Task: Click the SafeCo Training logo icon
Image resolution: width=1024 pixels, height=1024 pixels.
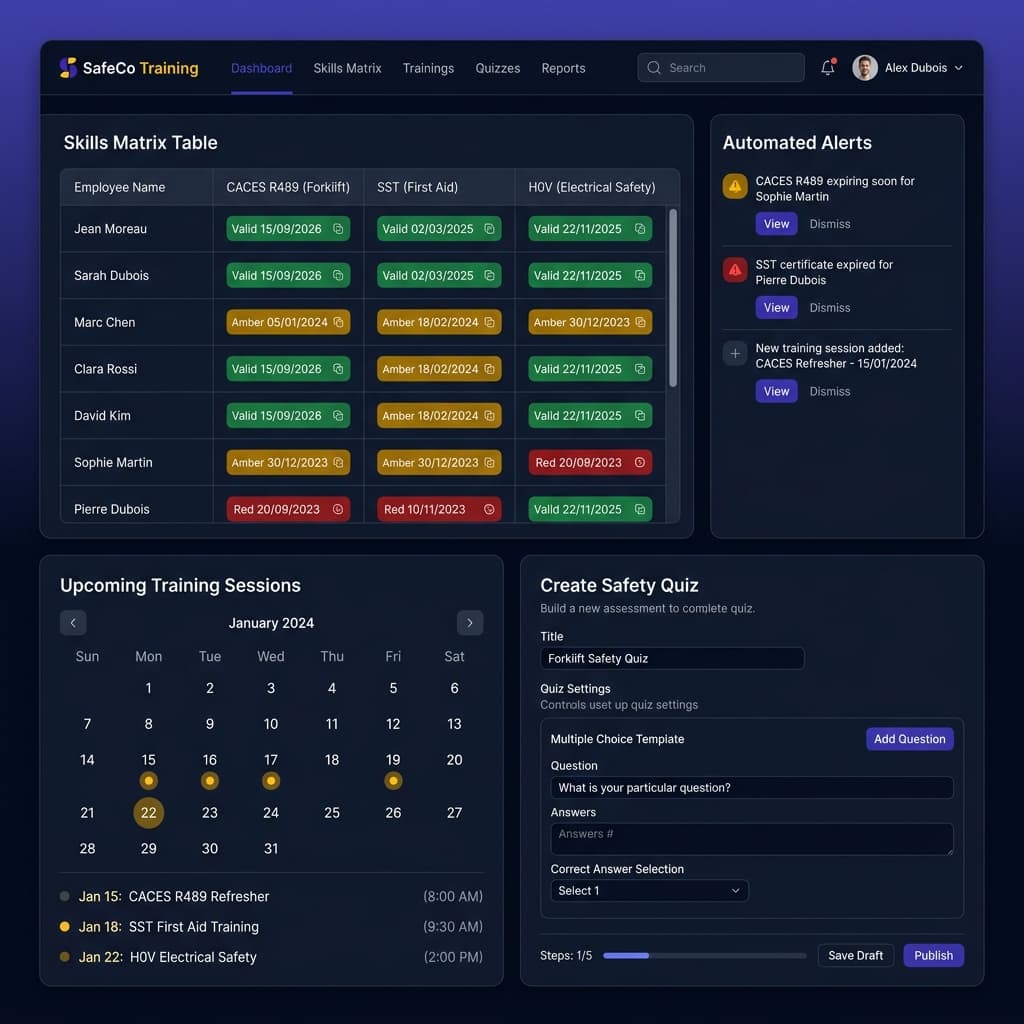Action: coord(68,68)
